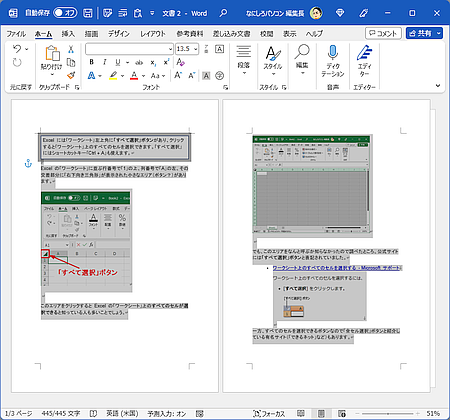Image resolution: width=450 pixels, height=420 pixels.
Task: Toggle Character Shading icon
Action: 206,76
